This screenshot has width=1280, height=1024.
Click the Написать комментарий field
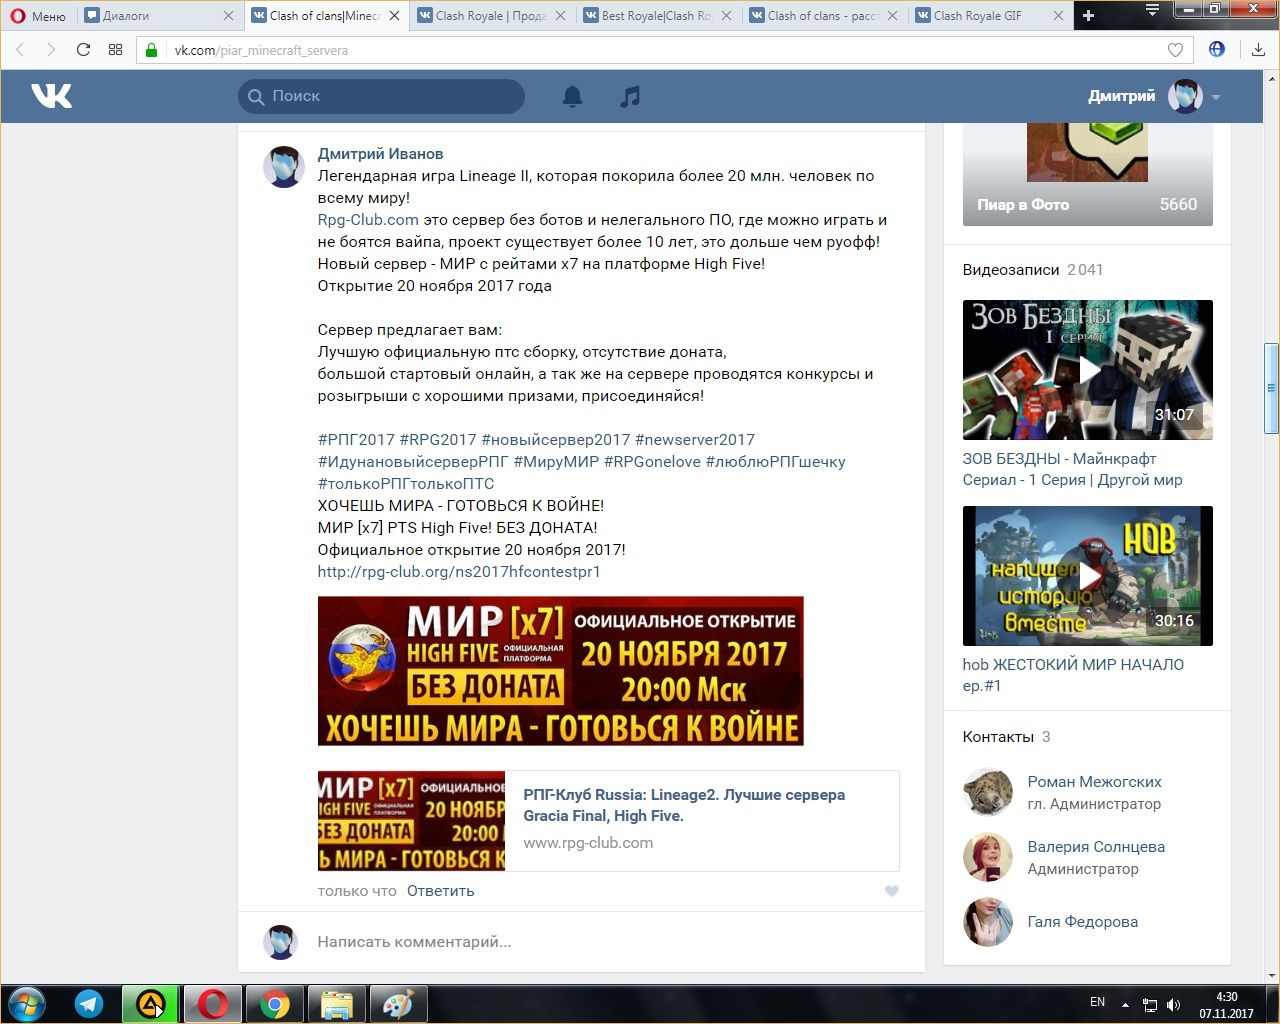click(600, 942)
